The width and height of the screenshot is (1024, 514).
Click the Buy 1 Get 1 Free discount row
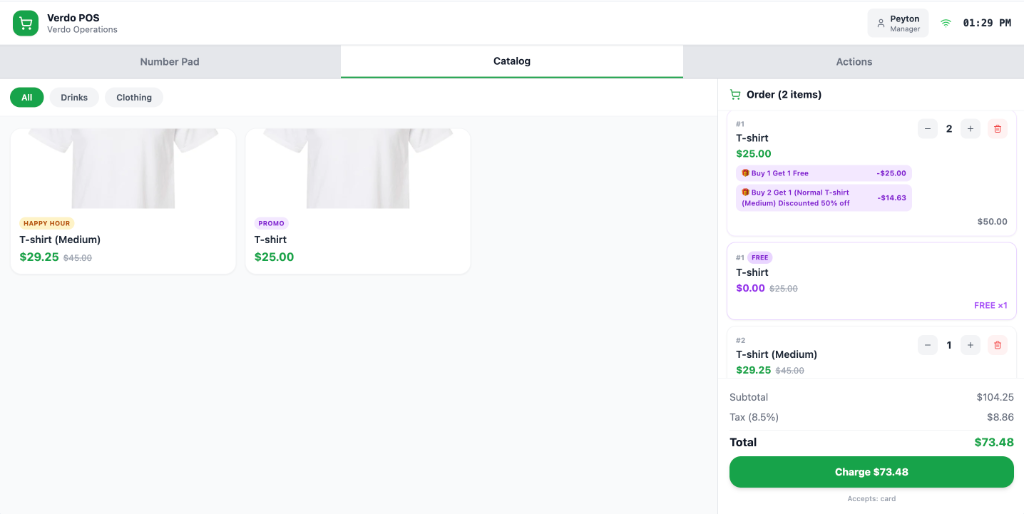(824, 173)
